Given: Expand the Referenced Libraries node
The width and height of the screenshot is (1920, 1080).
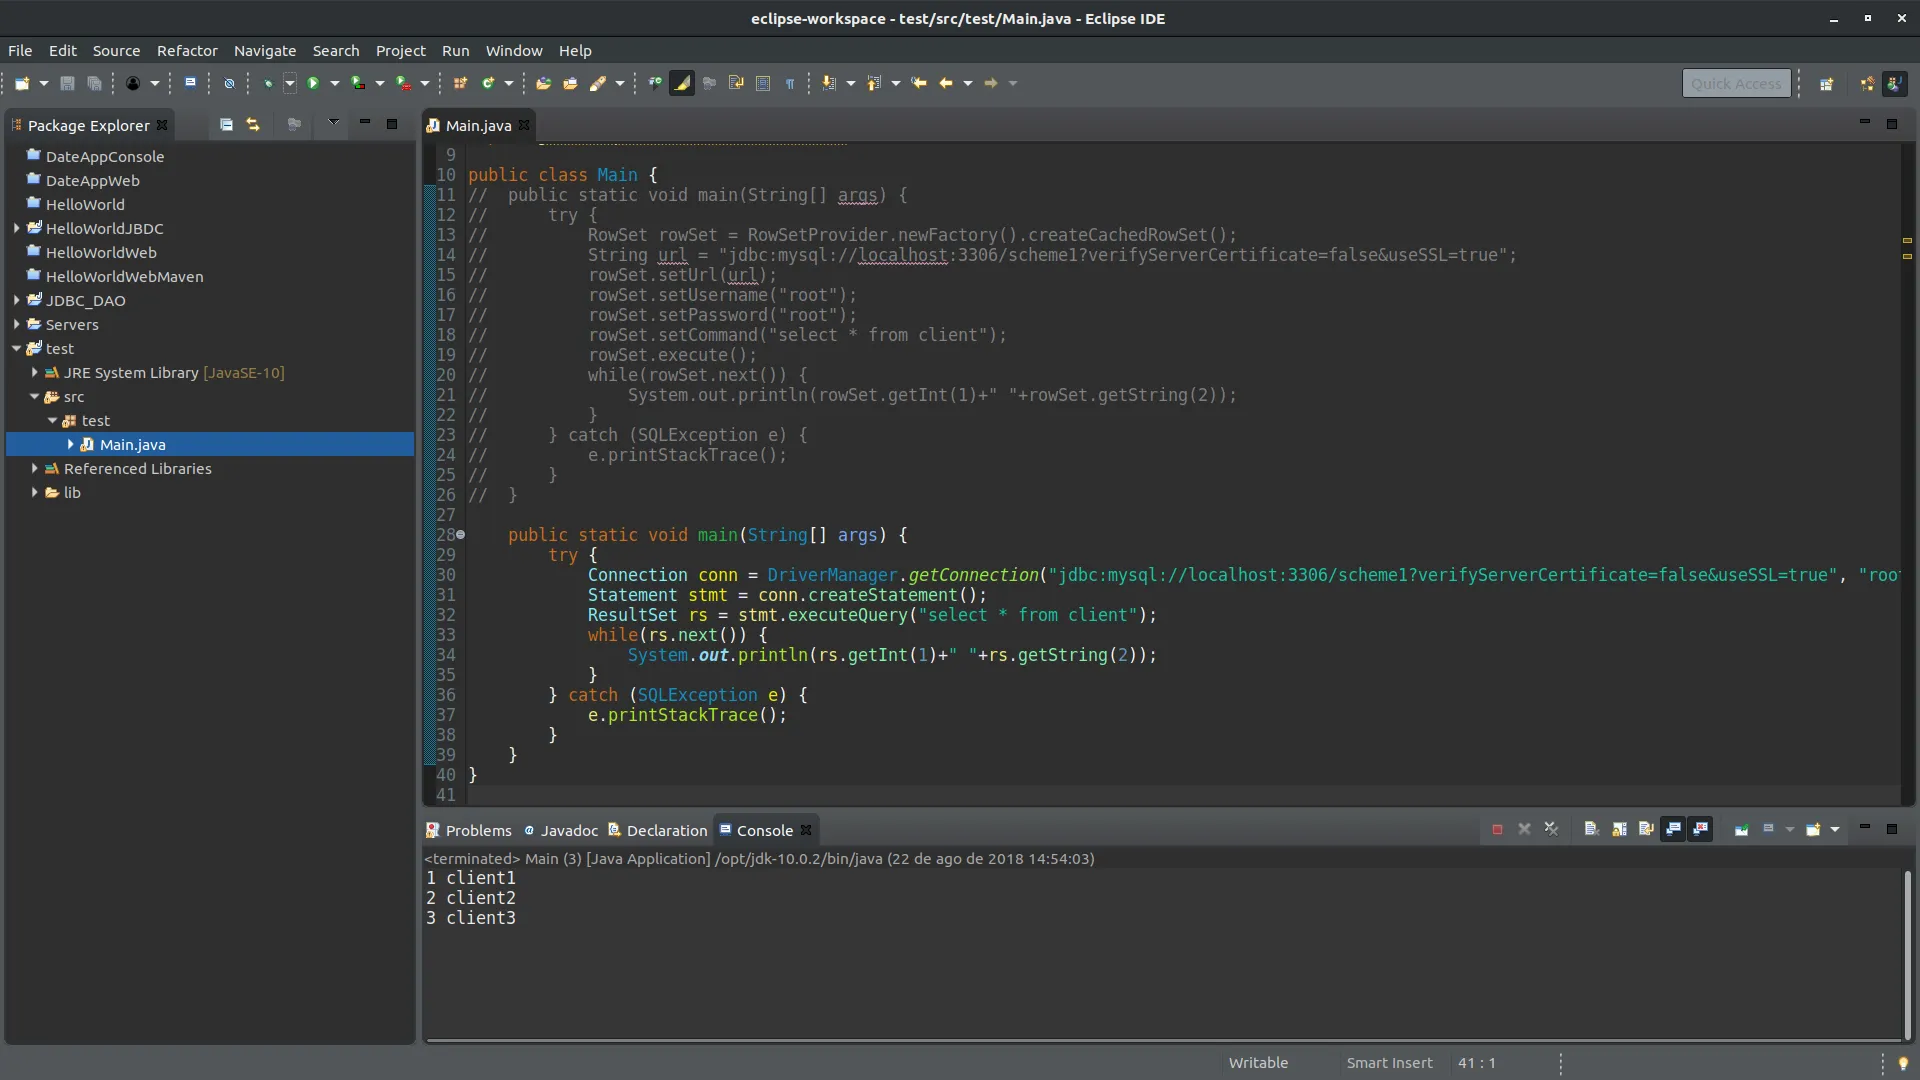Looking at the screenshot, I should (x=35, y=469).
